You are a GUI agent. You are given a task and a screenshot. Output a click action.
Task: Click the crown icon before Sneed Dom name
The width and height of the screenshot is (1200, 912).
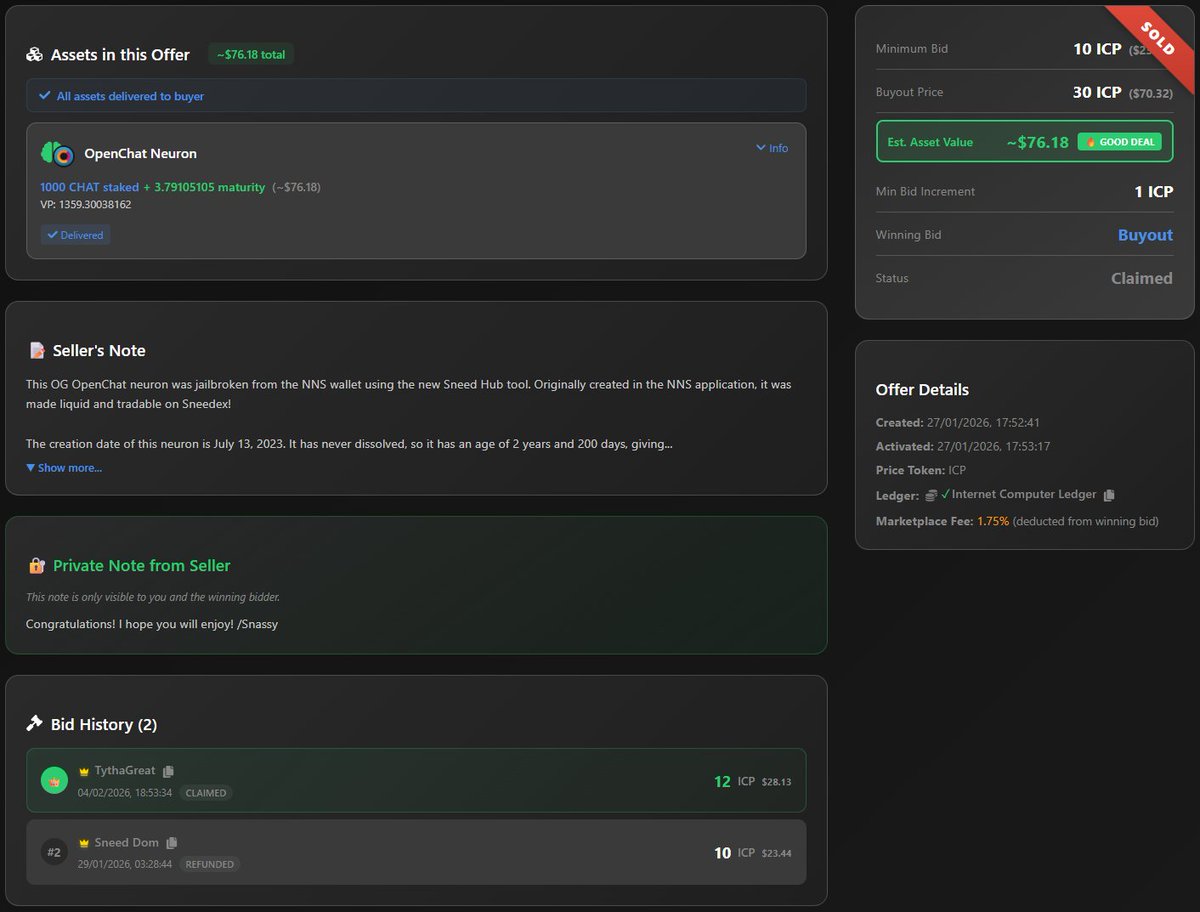84,843
